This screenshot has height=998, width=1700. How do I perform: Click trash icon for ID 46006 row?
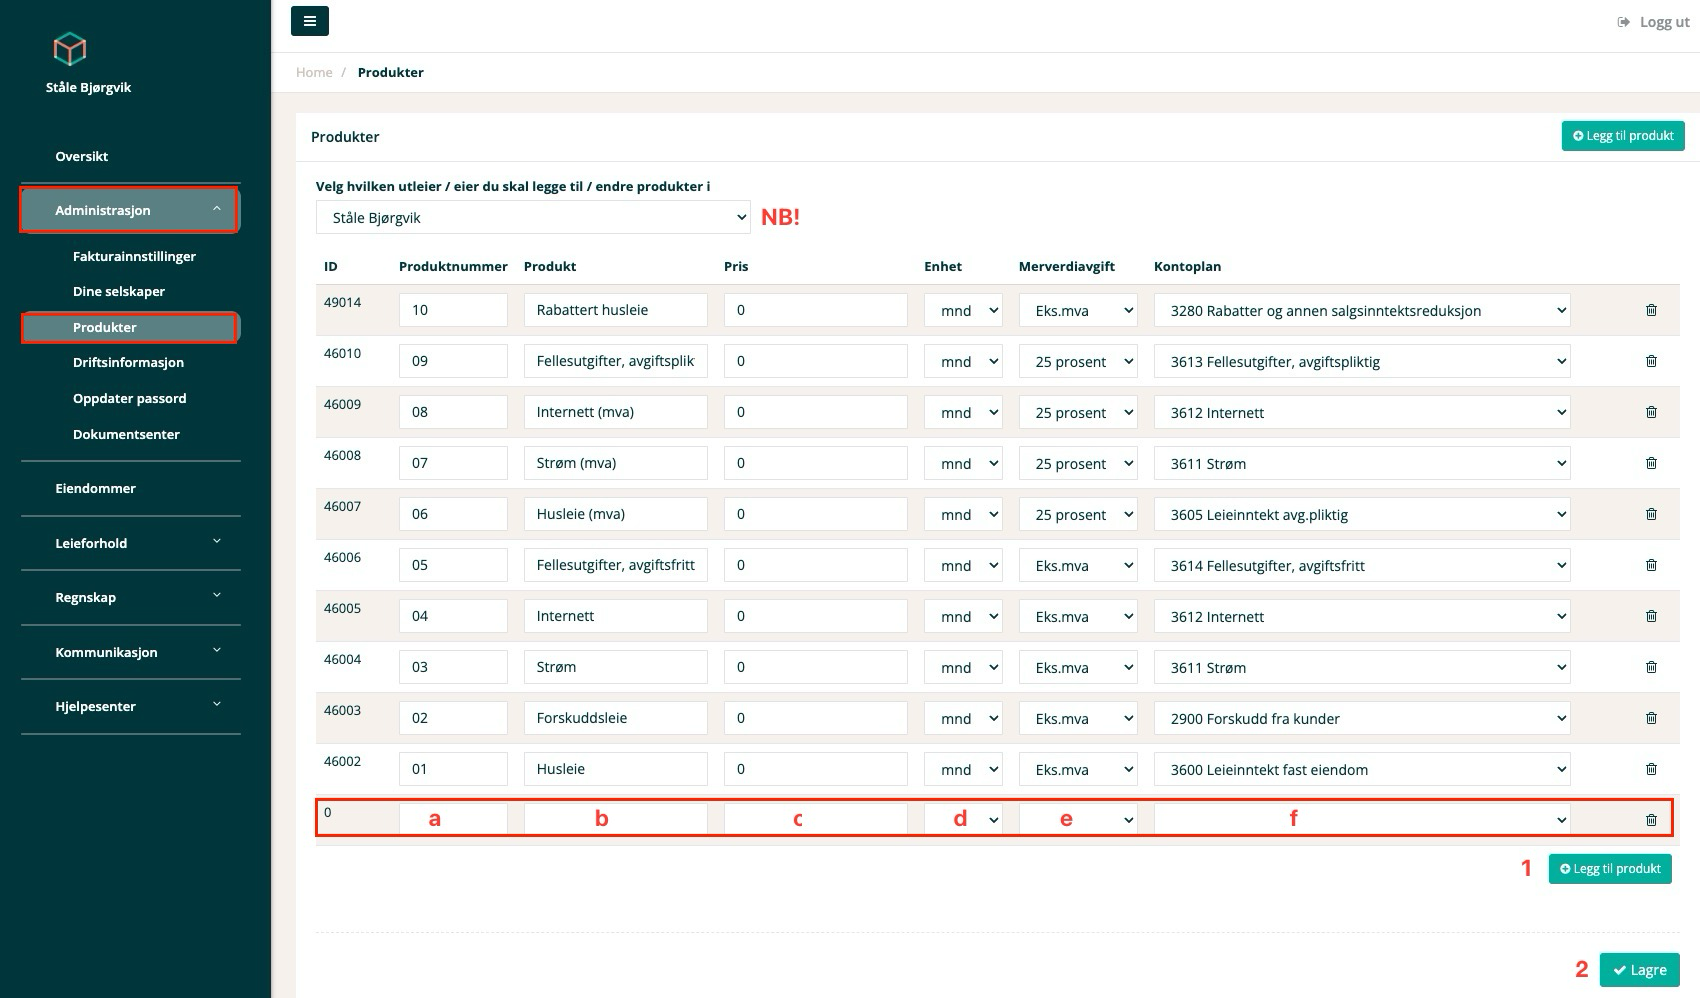[x=1651, y=565]
